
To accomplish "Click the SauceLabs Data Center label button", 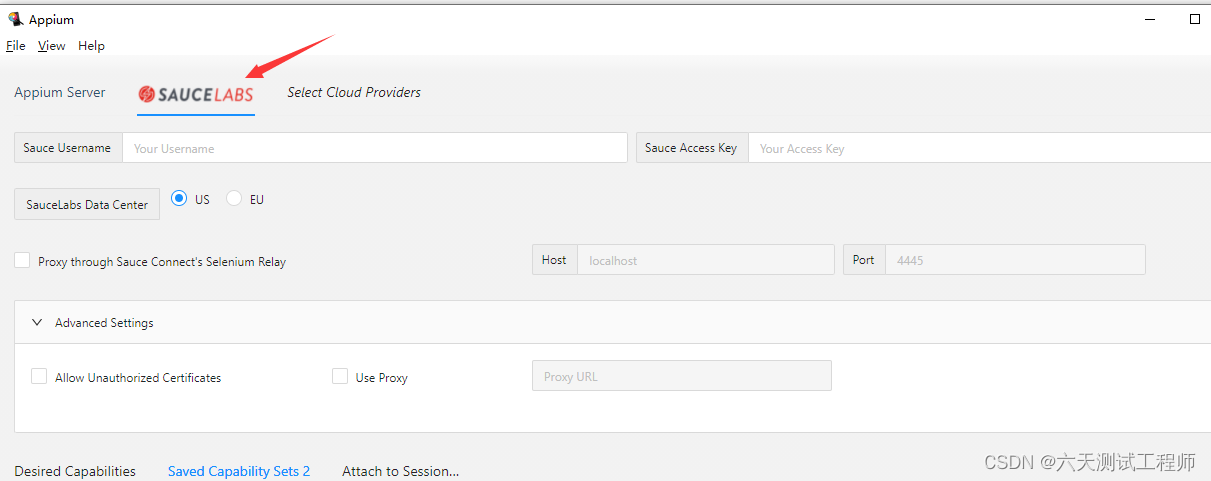I will [87, 204].
